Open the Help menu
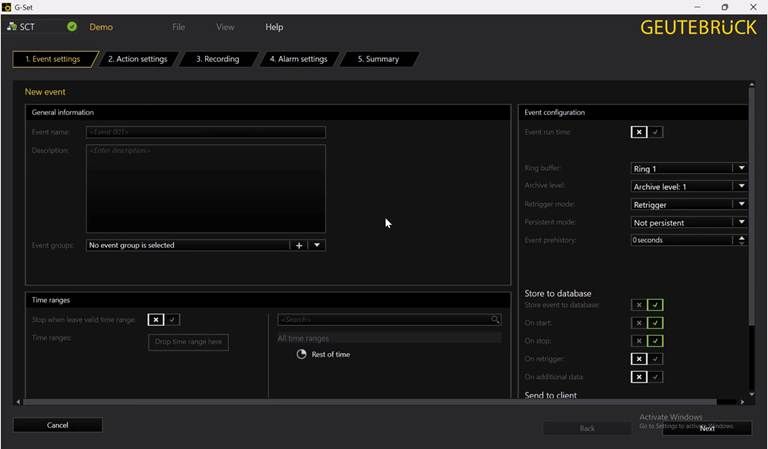 click(x=274, y=27)
